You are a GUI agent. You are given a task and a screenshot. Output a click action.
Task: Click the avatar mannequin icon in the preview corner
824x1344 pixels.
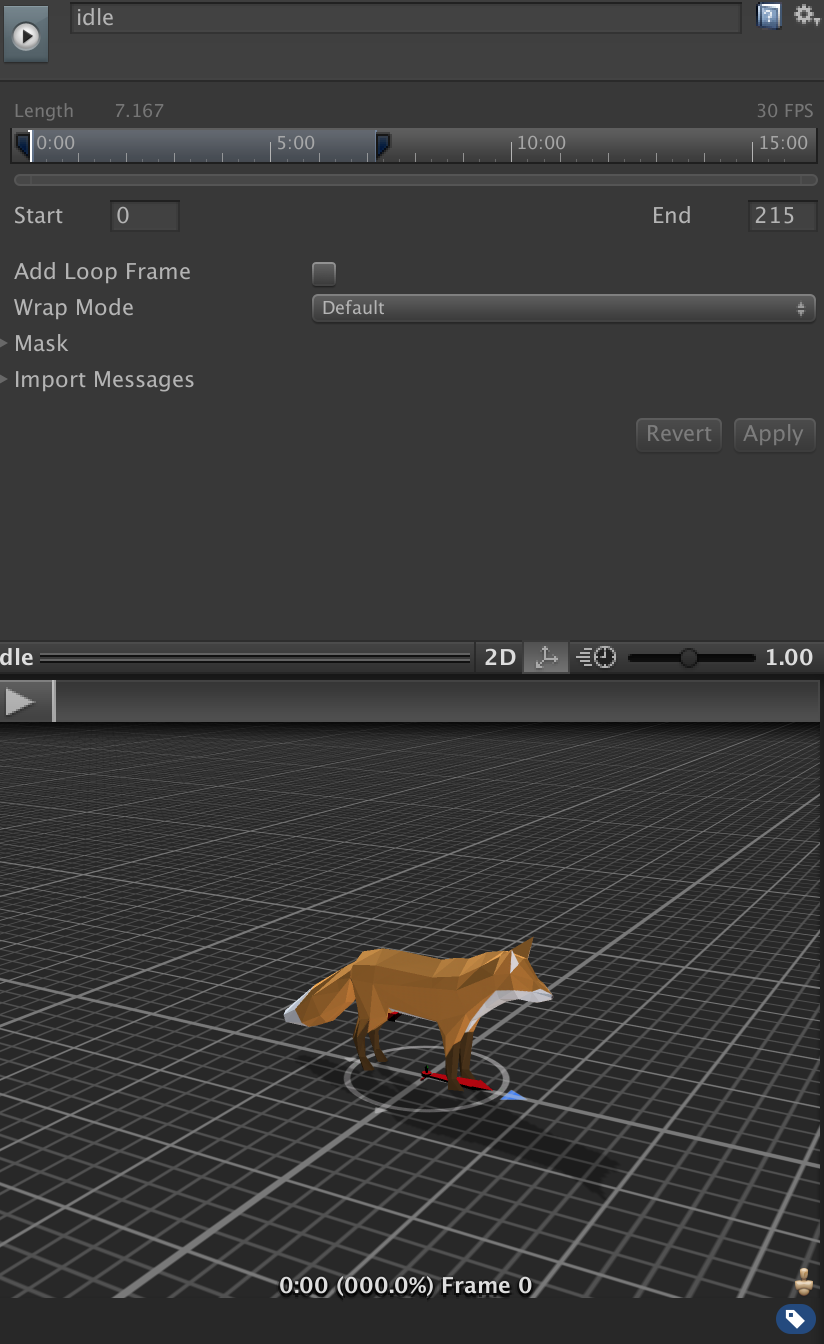click(803, 1281)
